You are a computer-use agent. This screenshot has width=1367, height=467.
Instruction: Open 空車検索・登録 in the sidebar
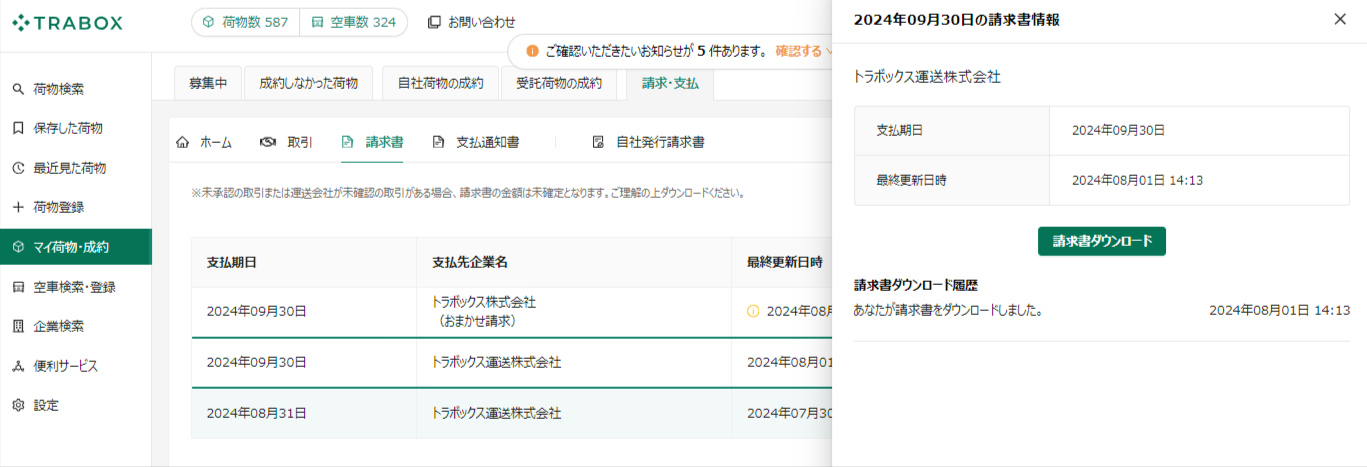76,287
